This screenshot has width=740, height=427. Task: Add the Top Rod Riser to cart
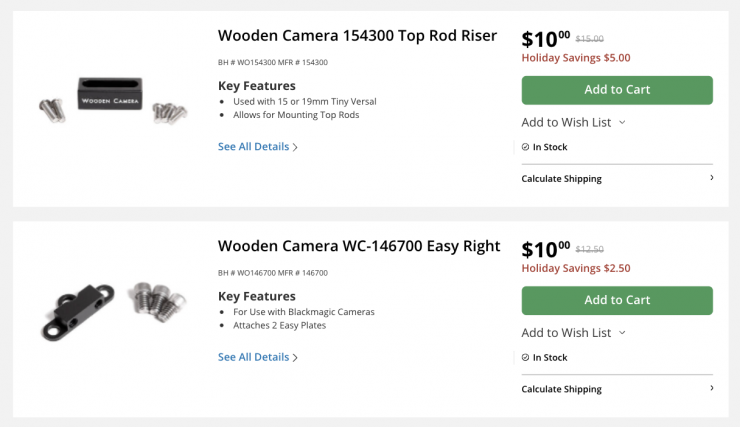[617, 90]
